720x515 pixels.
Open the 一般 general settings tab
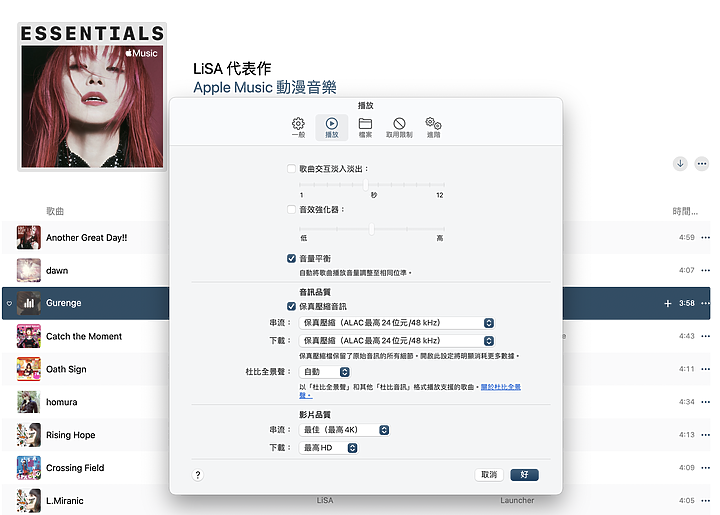point(298,127)
